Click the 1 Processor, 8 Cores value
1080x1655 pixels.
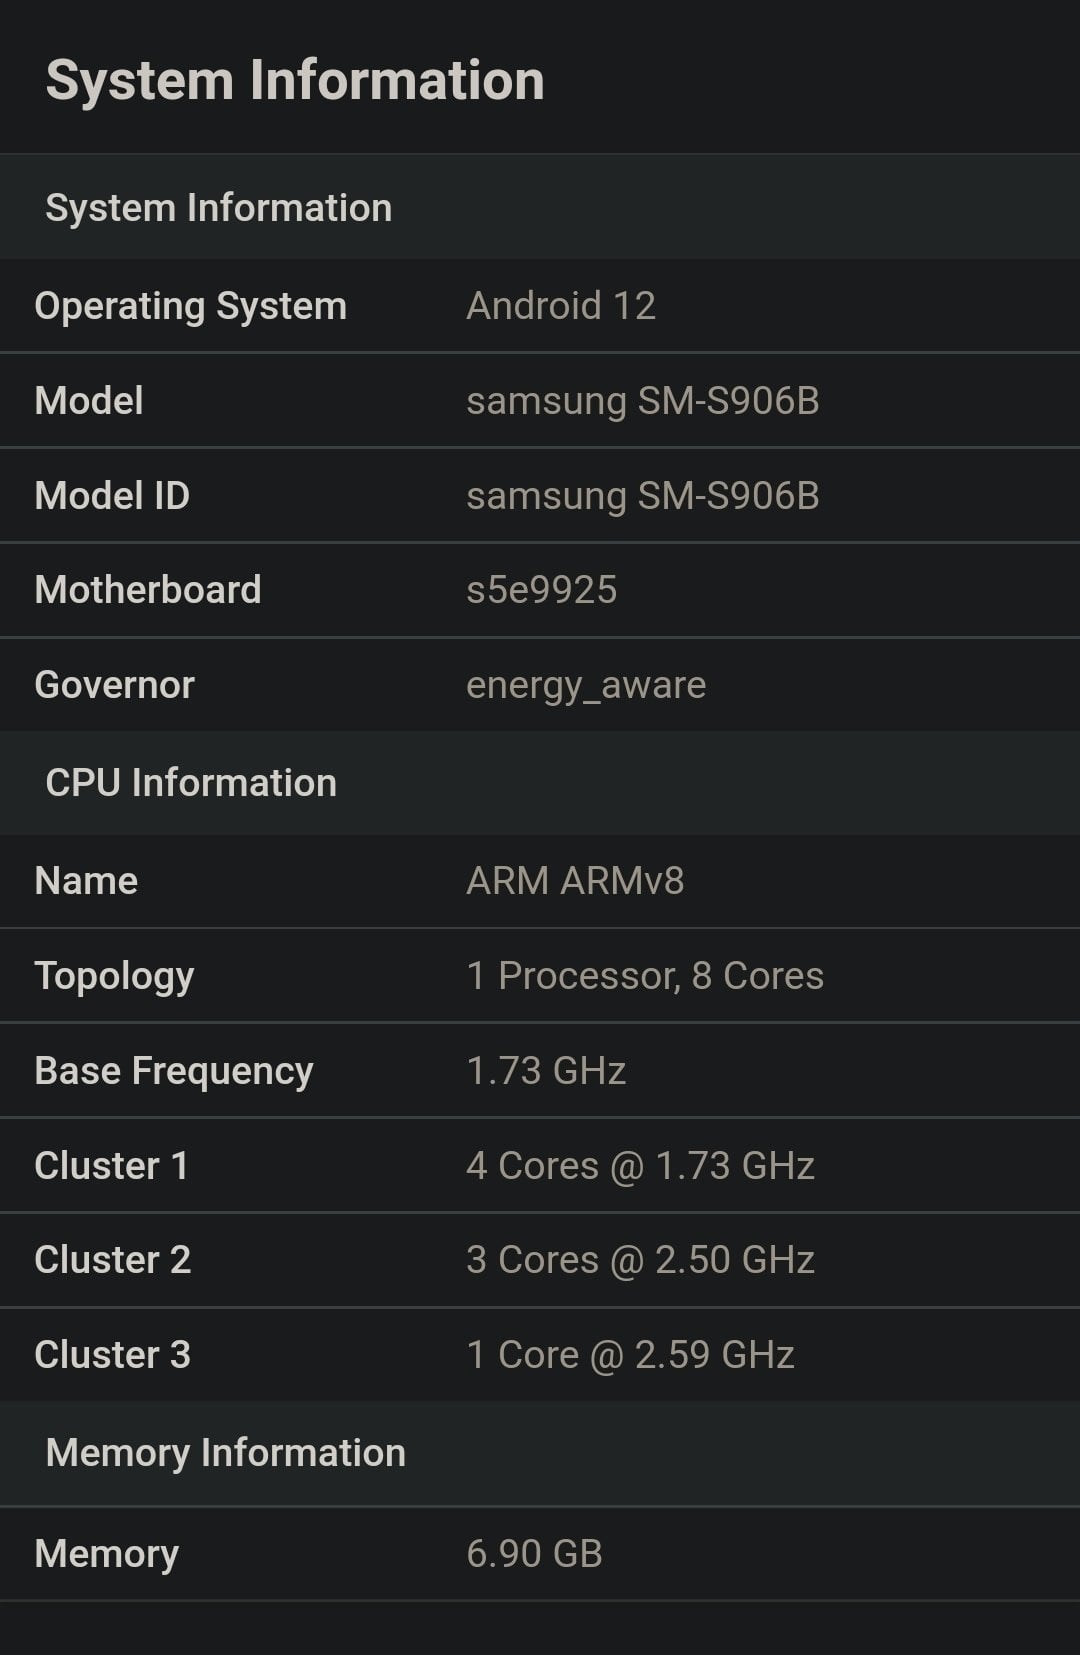(645, 976)
